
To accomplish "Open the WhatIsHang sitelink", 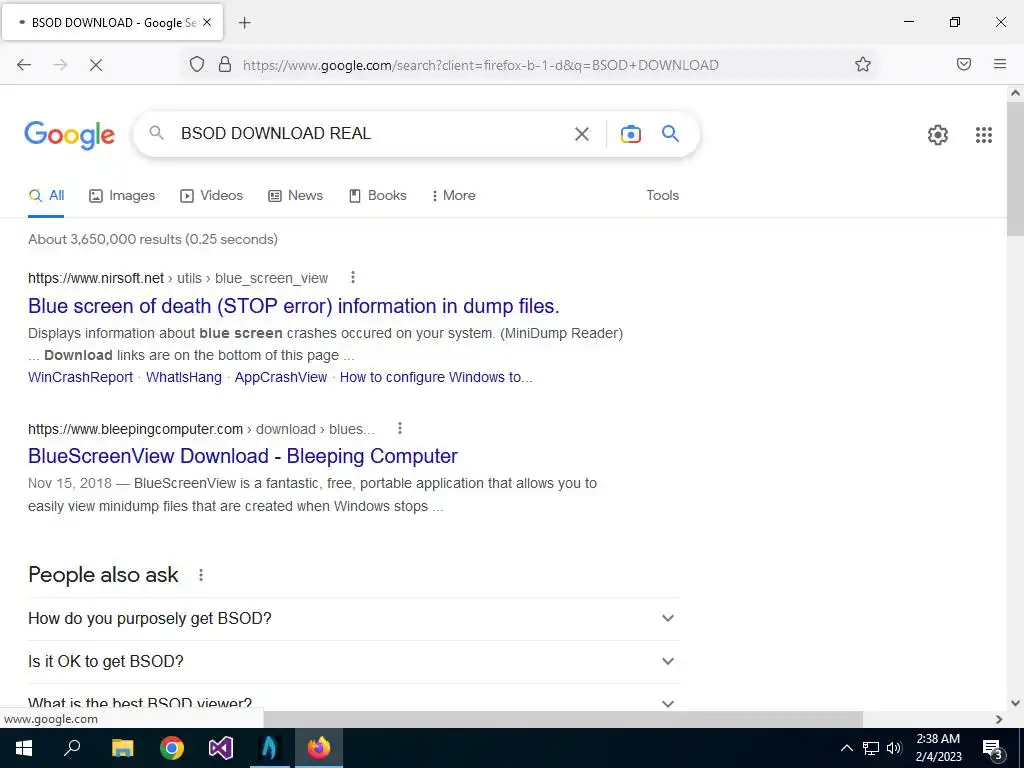I will click(184, 377).
